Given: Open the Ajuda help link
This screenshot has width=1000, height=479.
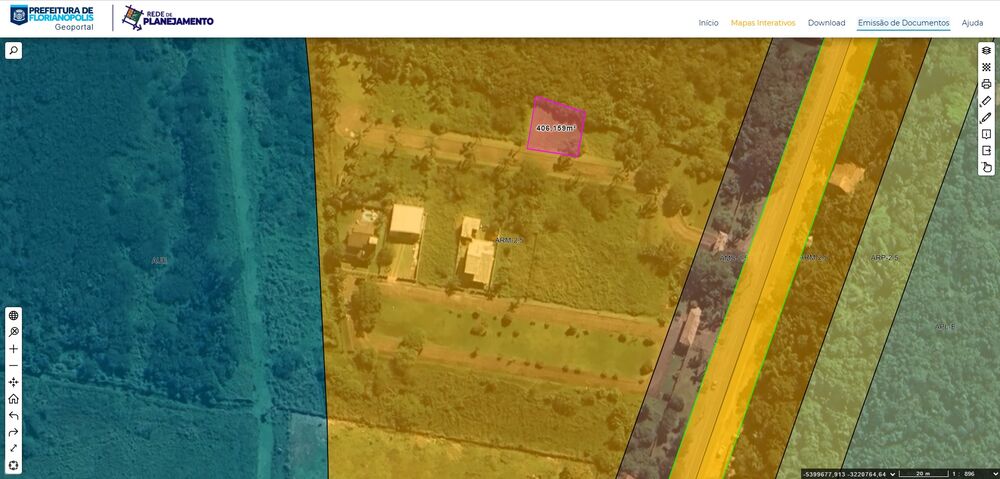Looking at the screenshot, I should (972, 23).
